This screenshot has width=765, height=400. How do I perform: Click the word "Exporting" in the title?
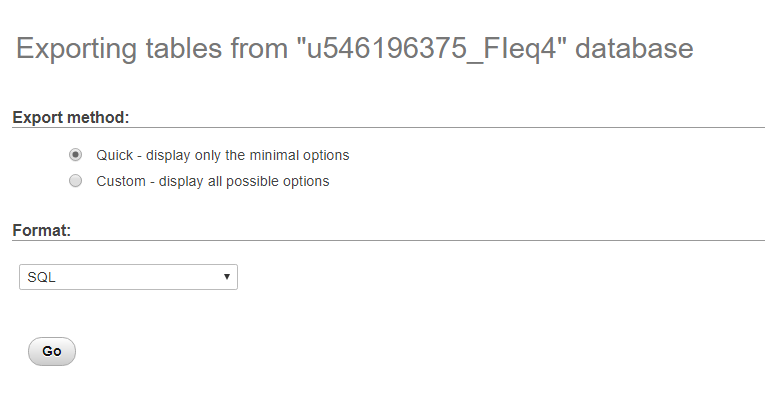[x=80, y=48]
